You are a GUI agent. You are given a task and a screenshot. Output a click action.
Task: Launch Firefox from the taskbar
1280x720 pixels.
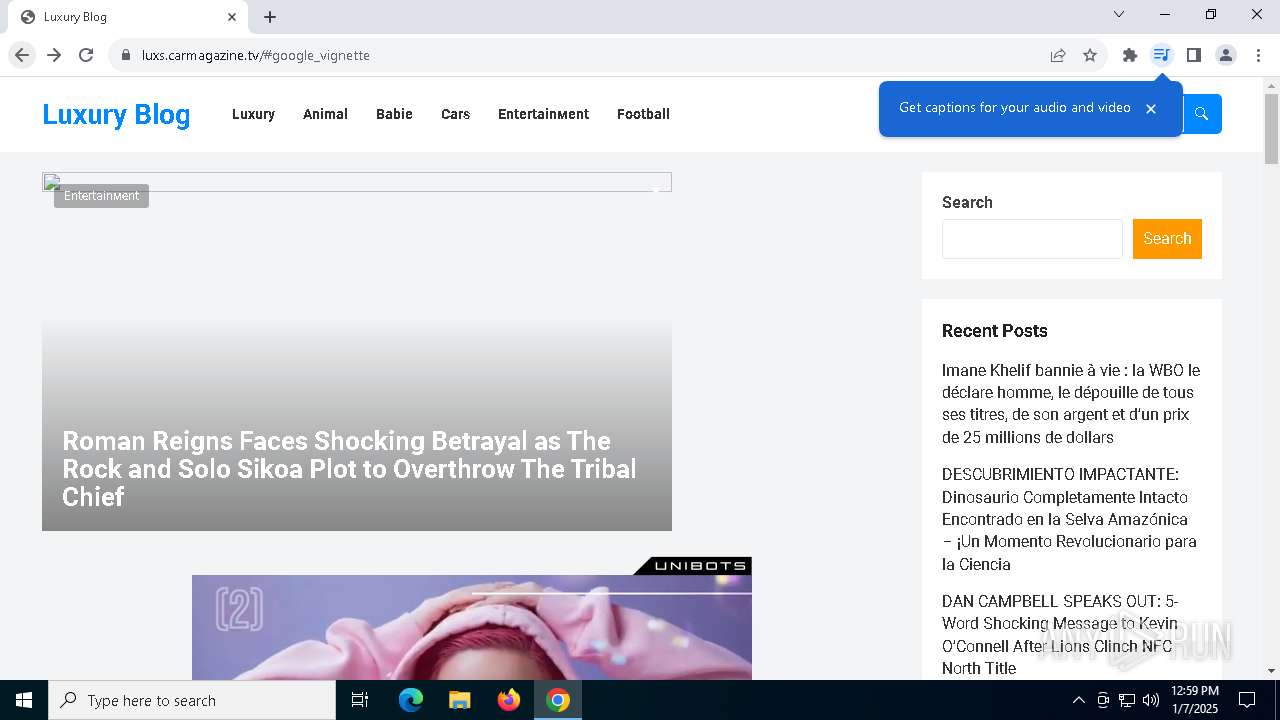click(508, 700)
